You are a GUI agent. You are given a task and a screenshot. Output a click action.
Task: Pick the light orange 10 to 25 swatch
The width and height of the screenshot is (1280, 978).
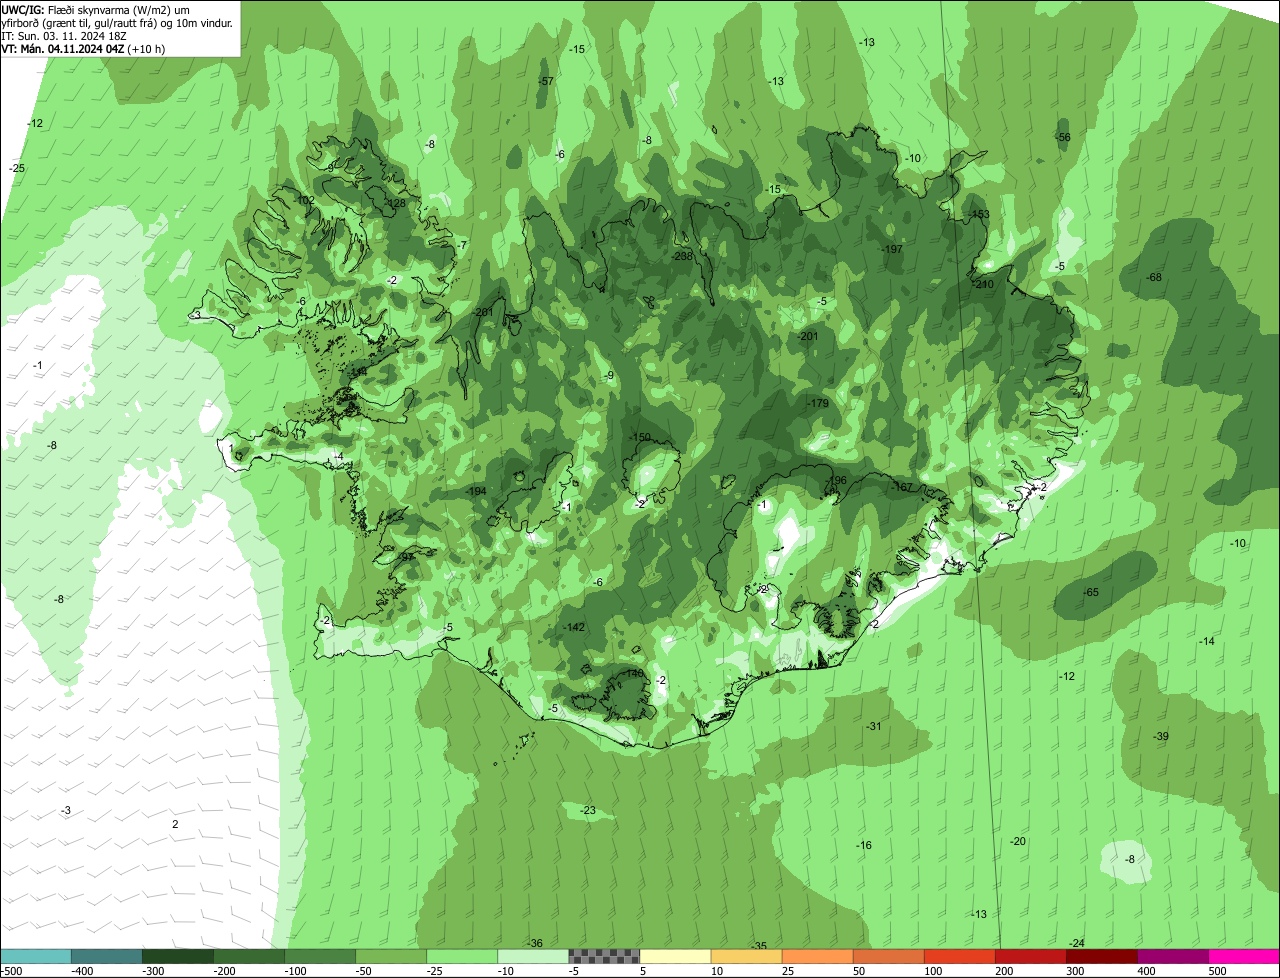coord(746,956)
